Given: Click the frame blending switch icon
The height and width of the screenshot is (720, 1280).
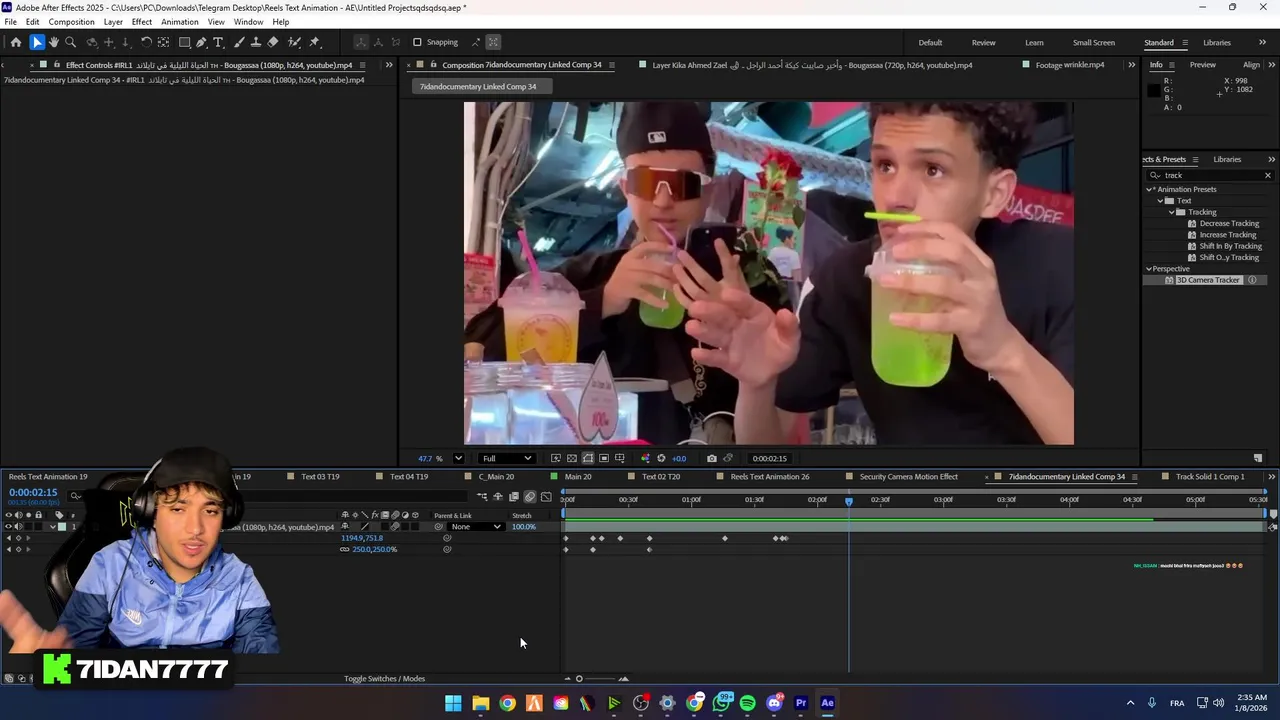Looking at the screenshot, I should coord(514,497).
